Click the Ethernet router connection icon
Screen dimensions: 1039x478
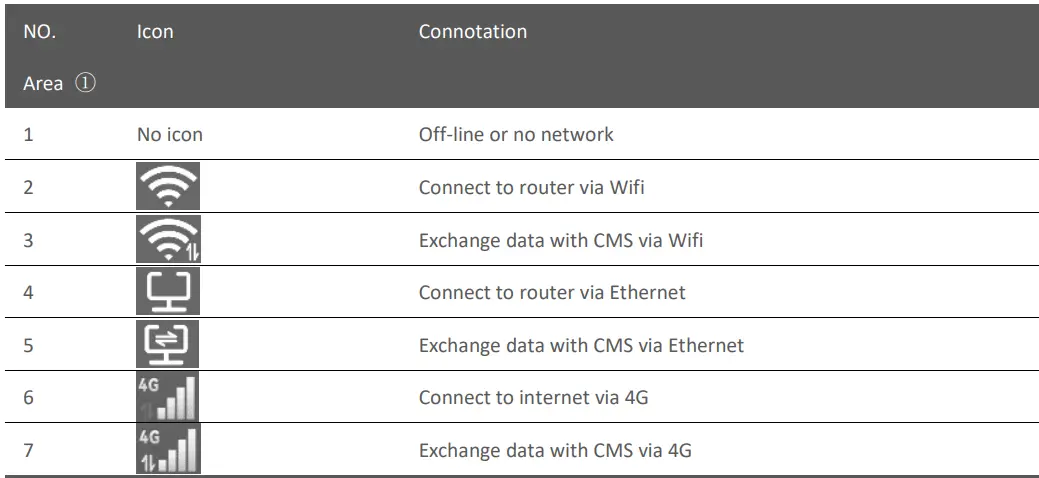pos(168,293)
